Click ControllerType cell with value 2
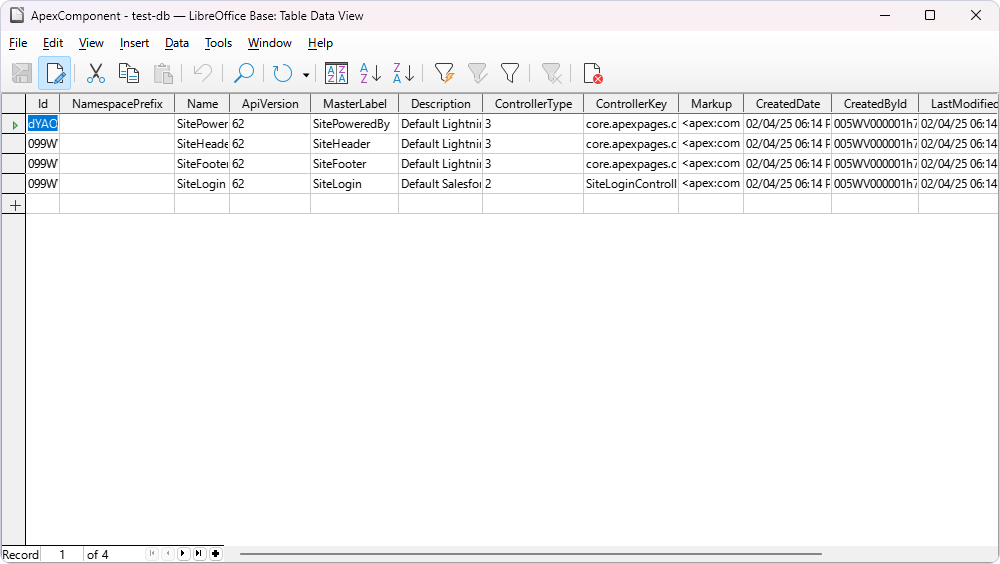This screenshot has height=564, width=1000. (x=533, y=184)
